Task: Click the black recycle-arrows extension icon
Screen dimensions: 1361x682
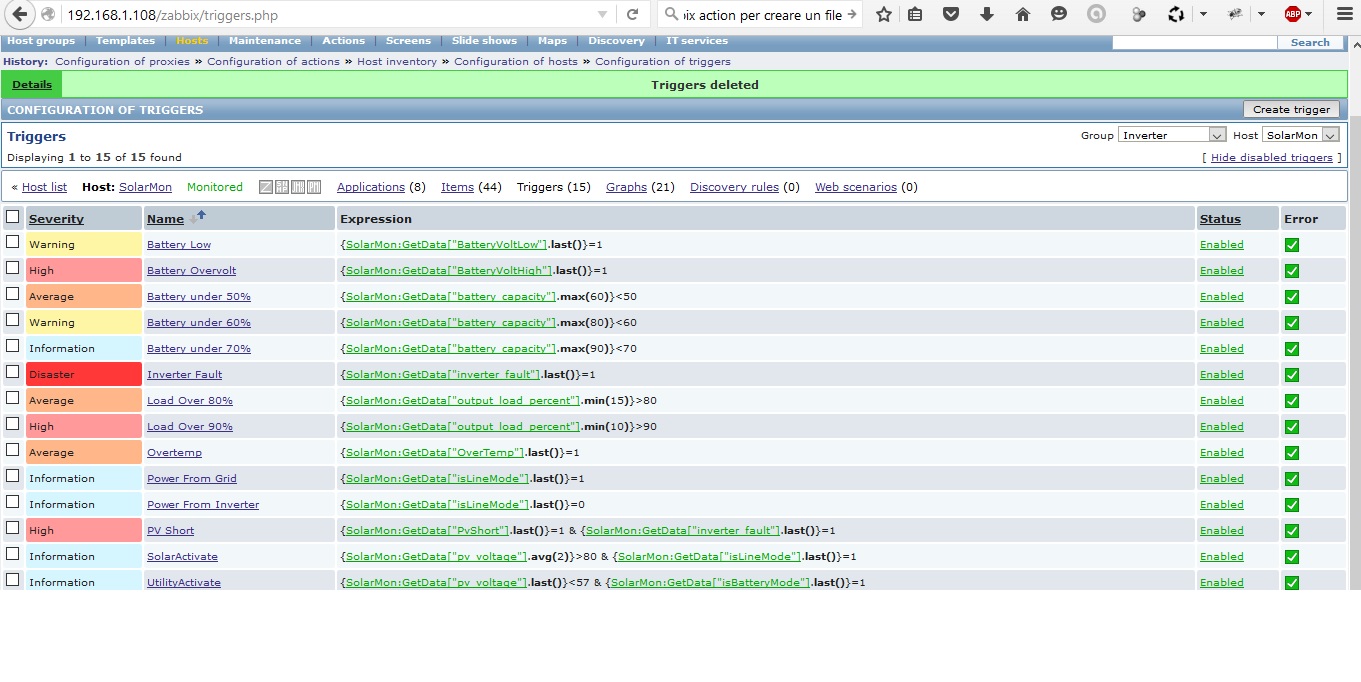Action: click(x=1176, y=15)
